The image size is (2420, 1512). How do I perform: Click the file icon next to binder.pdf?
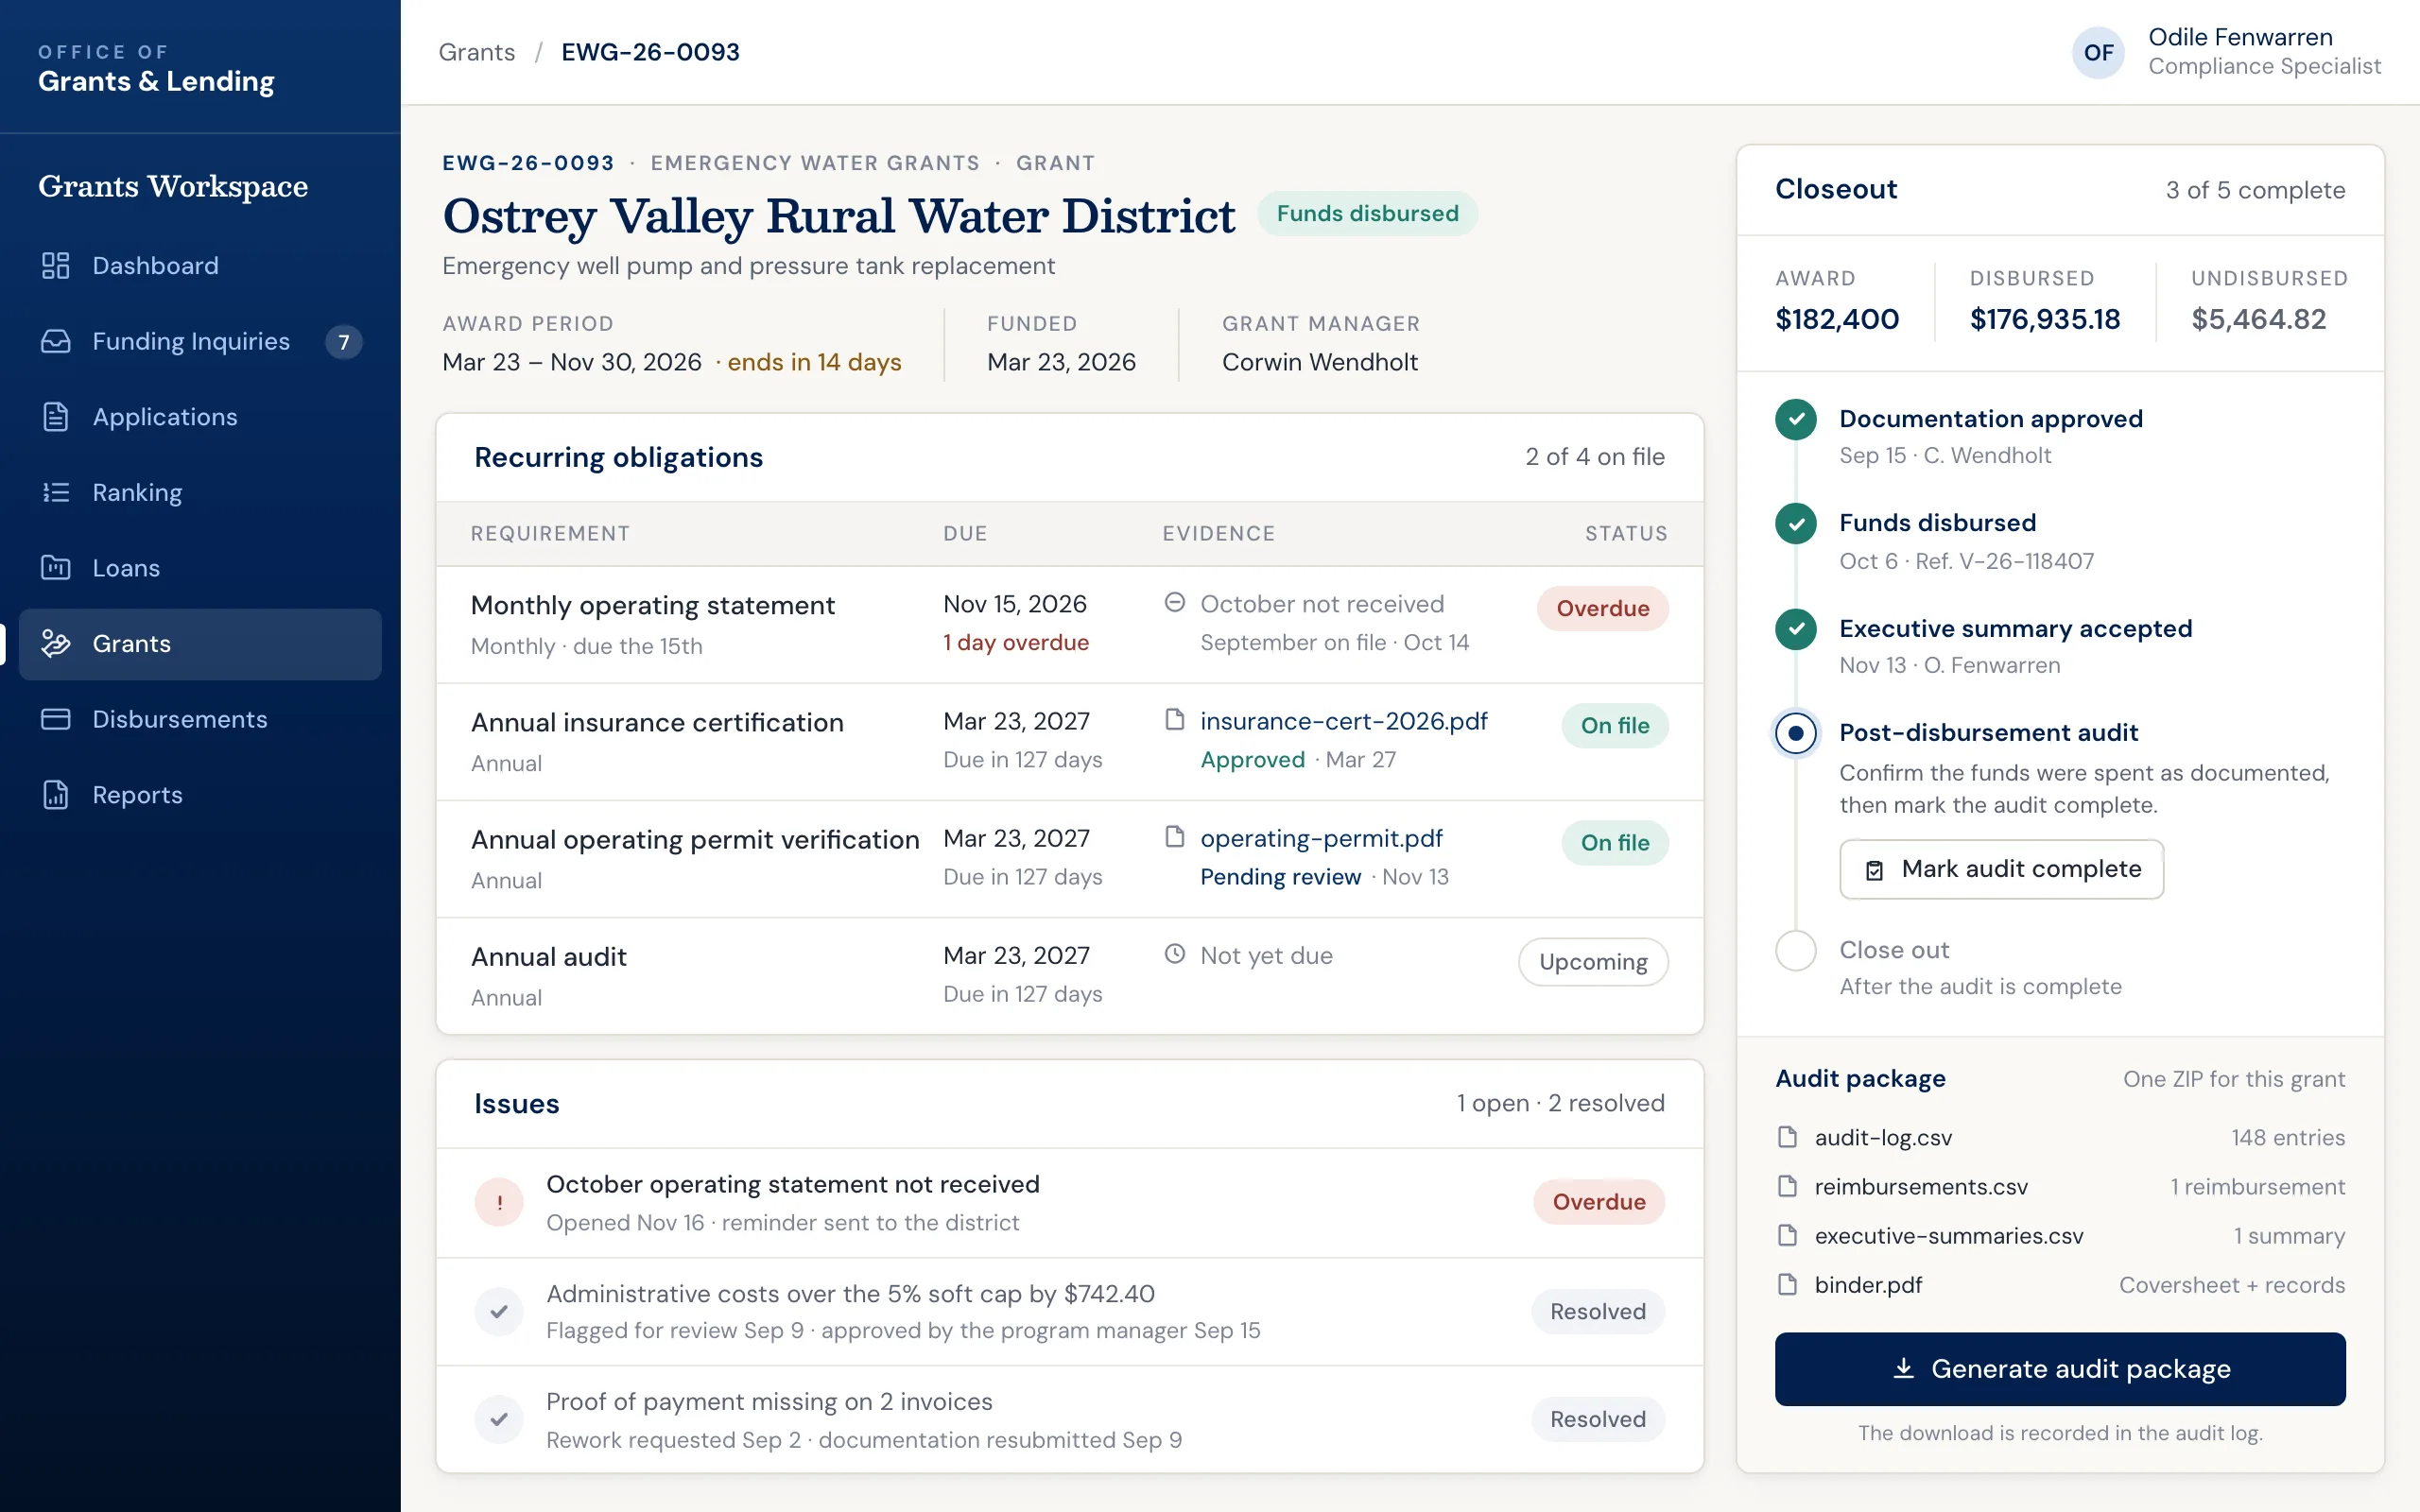click(1787, 1284)
